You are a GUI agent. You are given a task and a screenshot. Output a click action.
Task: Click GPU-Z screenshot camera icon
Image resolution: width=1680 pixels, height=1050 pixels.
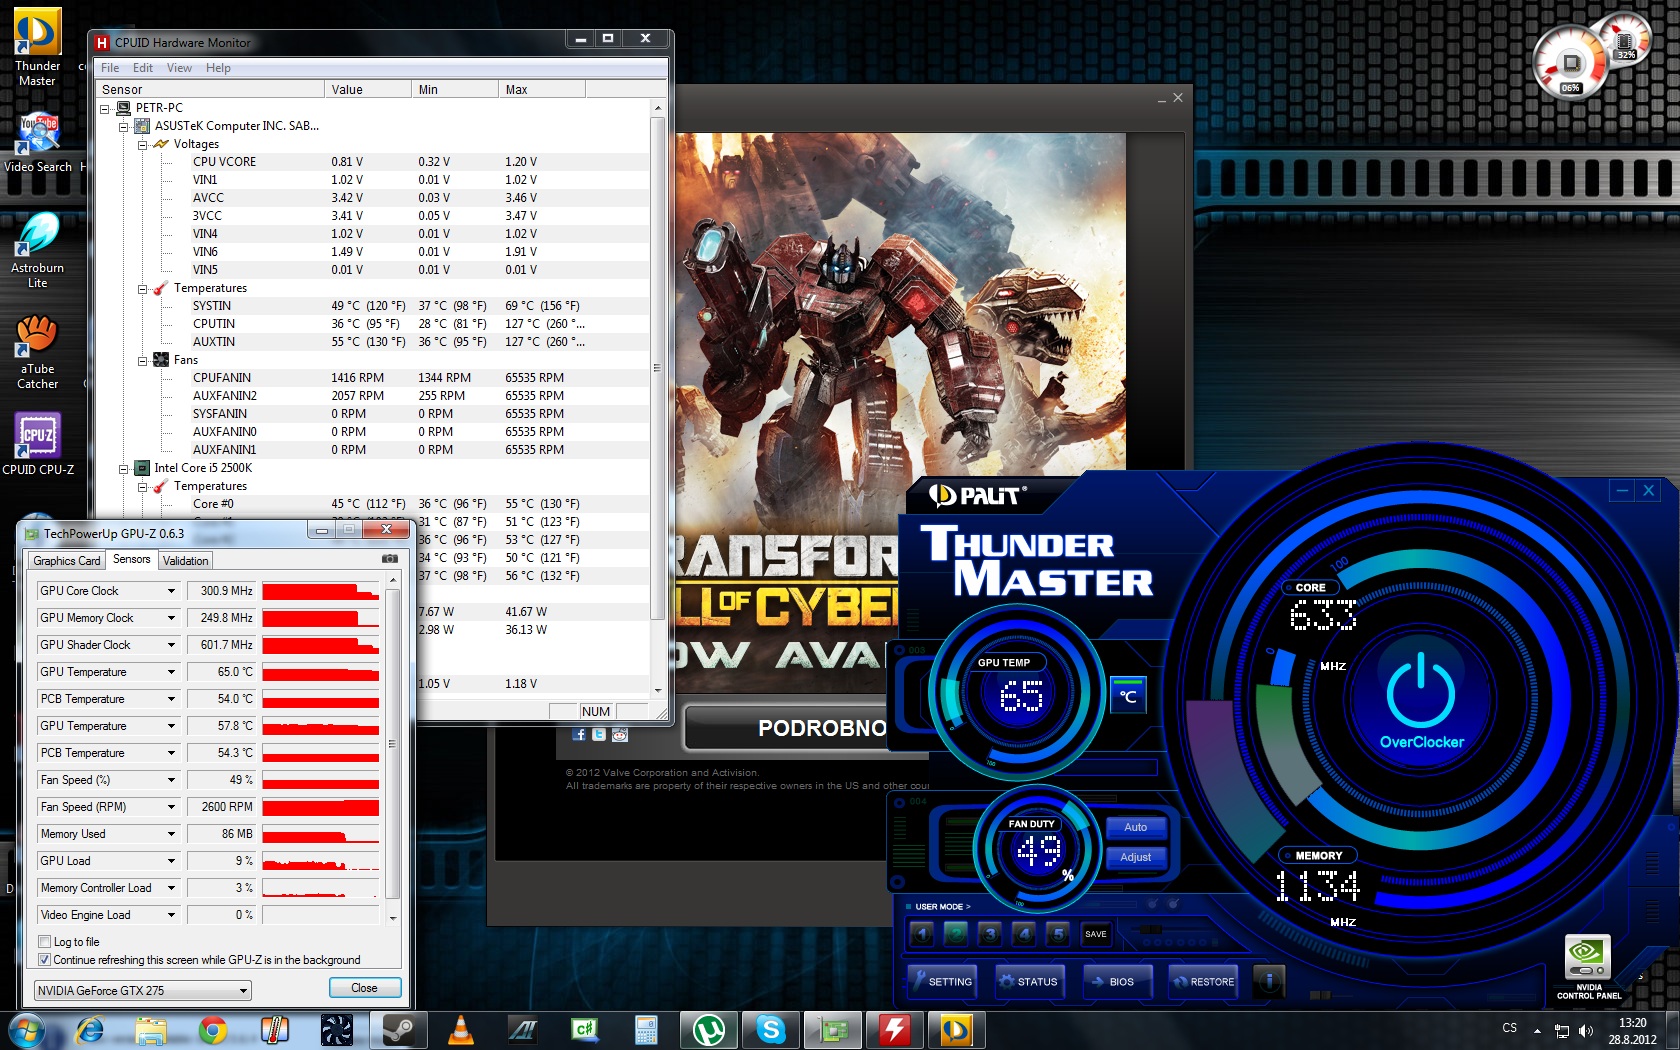click(x=390, y=559)
